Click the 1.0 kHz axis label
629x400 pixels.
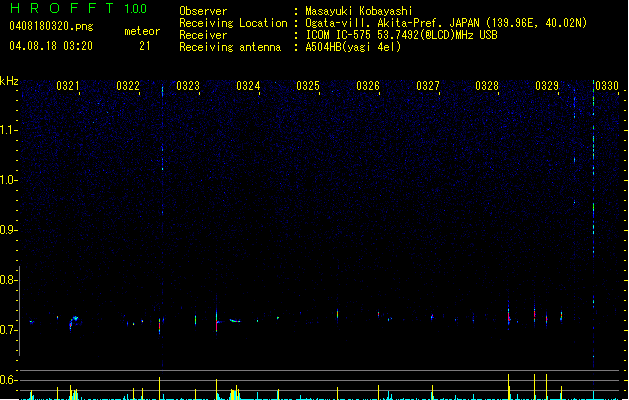point(8,180)
